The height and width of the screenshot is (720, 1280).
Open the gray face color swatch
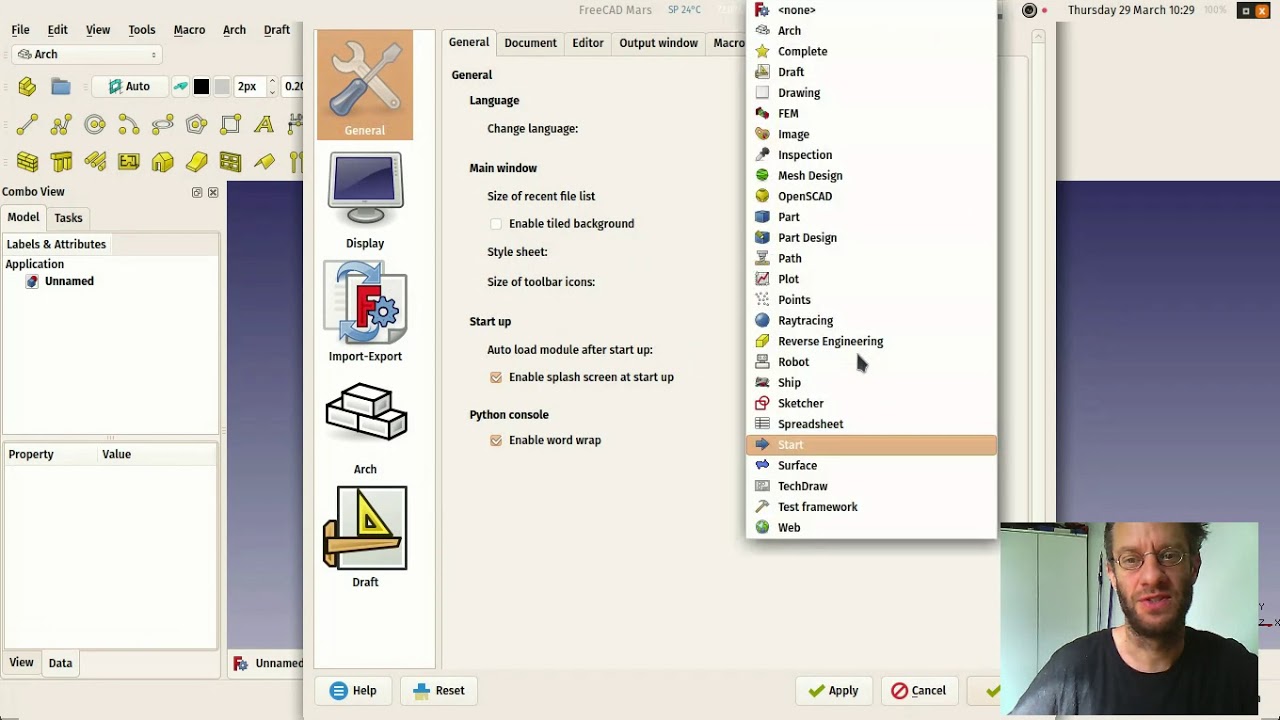click(222, 87)
